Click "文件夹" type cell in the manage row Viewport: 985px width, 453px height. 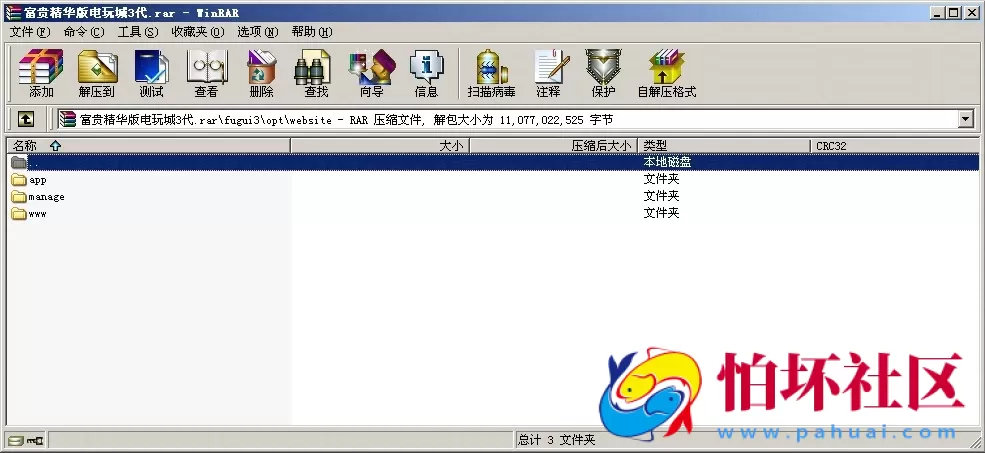[x=661, y=197]
